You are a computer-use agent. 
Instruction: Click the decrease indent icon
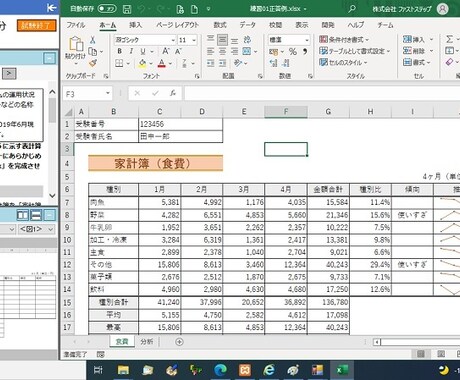click(x=210, y=63)
